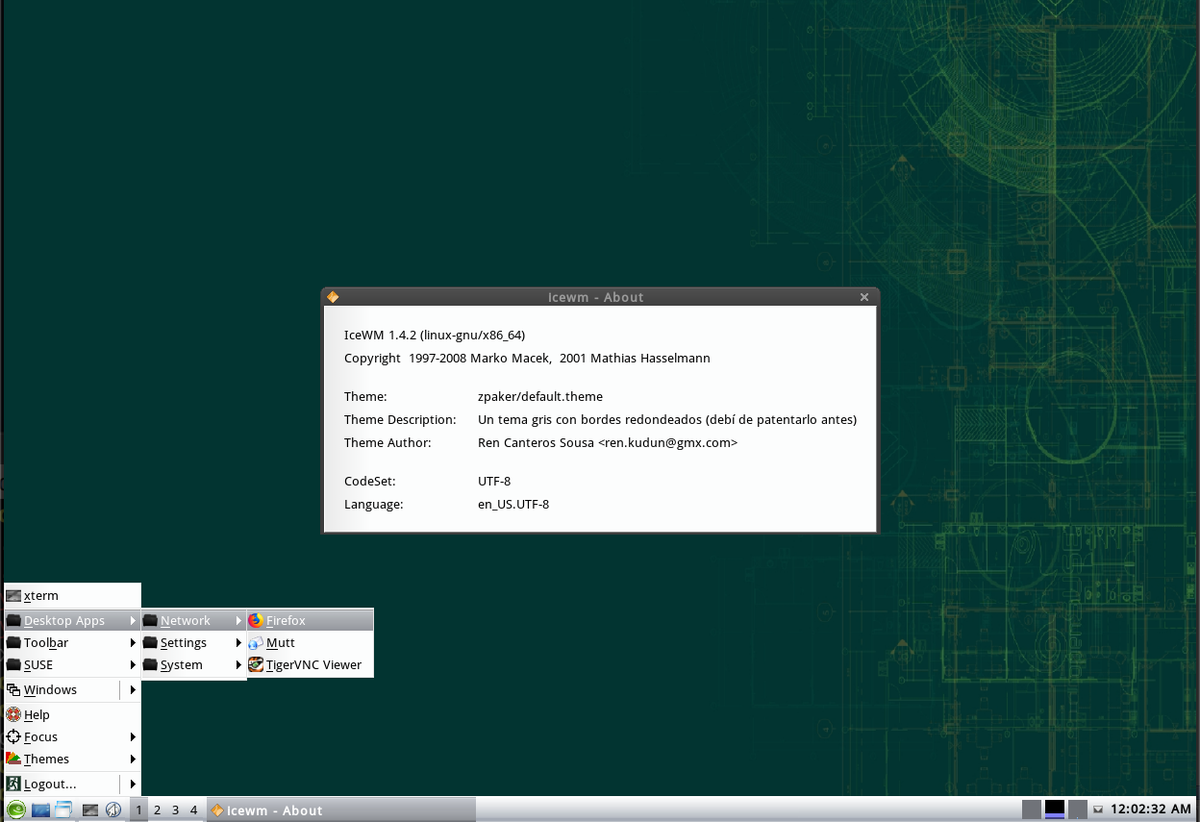Launch the terminal icon in taskbar
Viewport: 1200px width, 822px height.
tap(89, 810)
